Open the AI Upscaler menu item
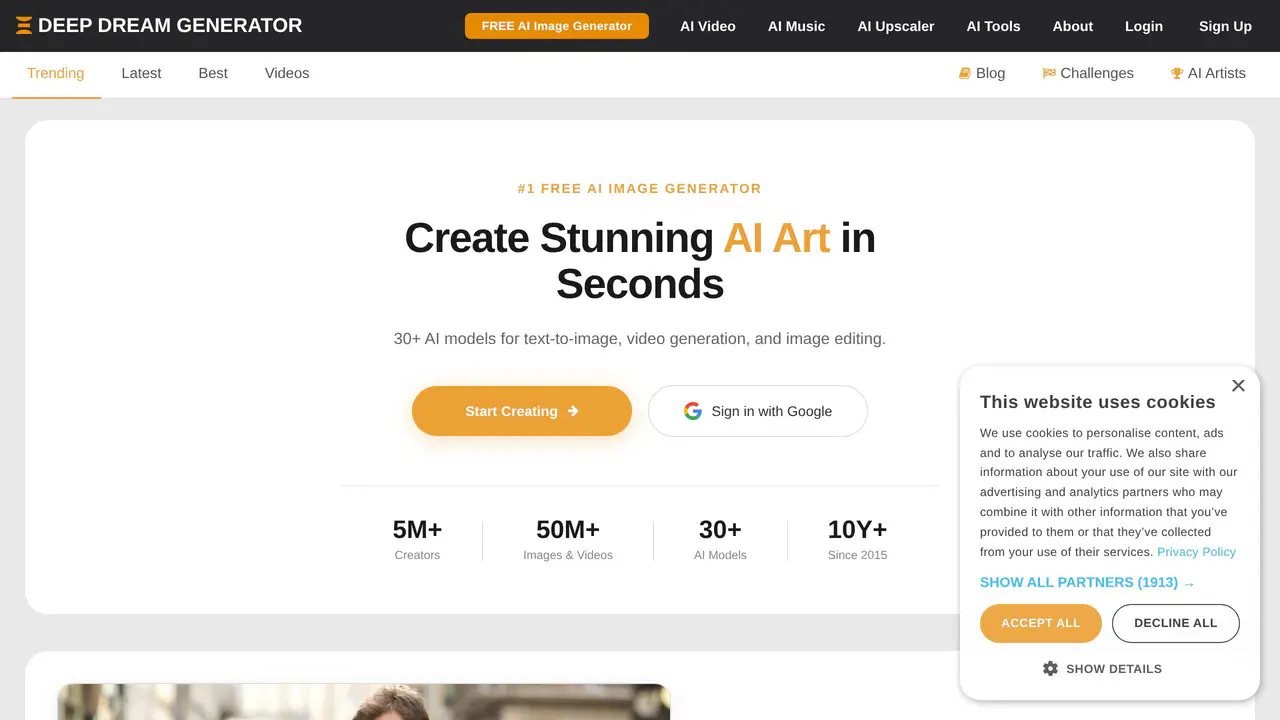This screenshot has height=720, width=1280. coord(896,26)
